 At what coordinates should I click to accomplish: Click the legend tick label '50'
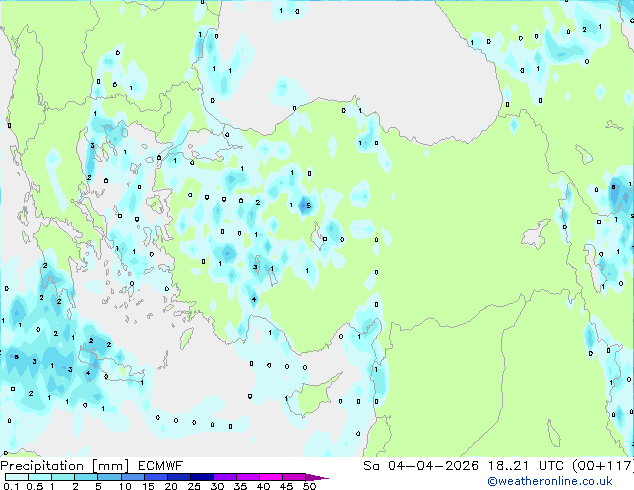tap(309, 486)
